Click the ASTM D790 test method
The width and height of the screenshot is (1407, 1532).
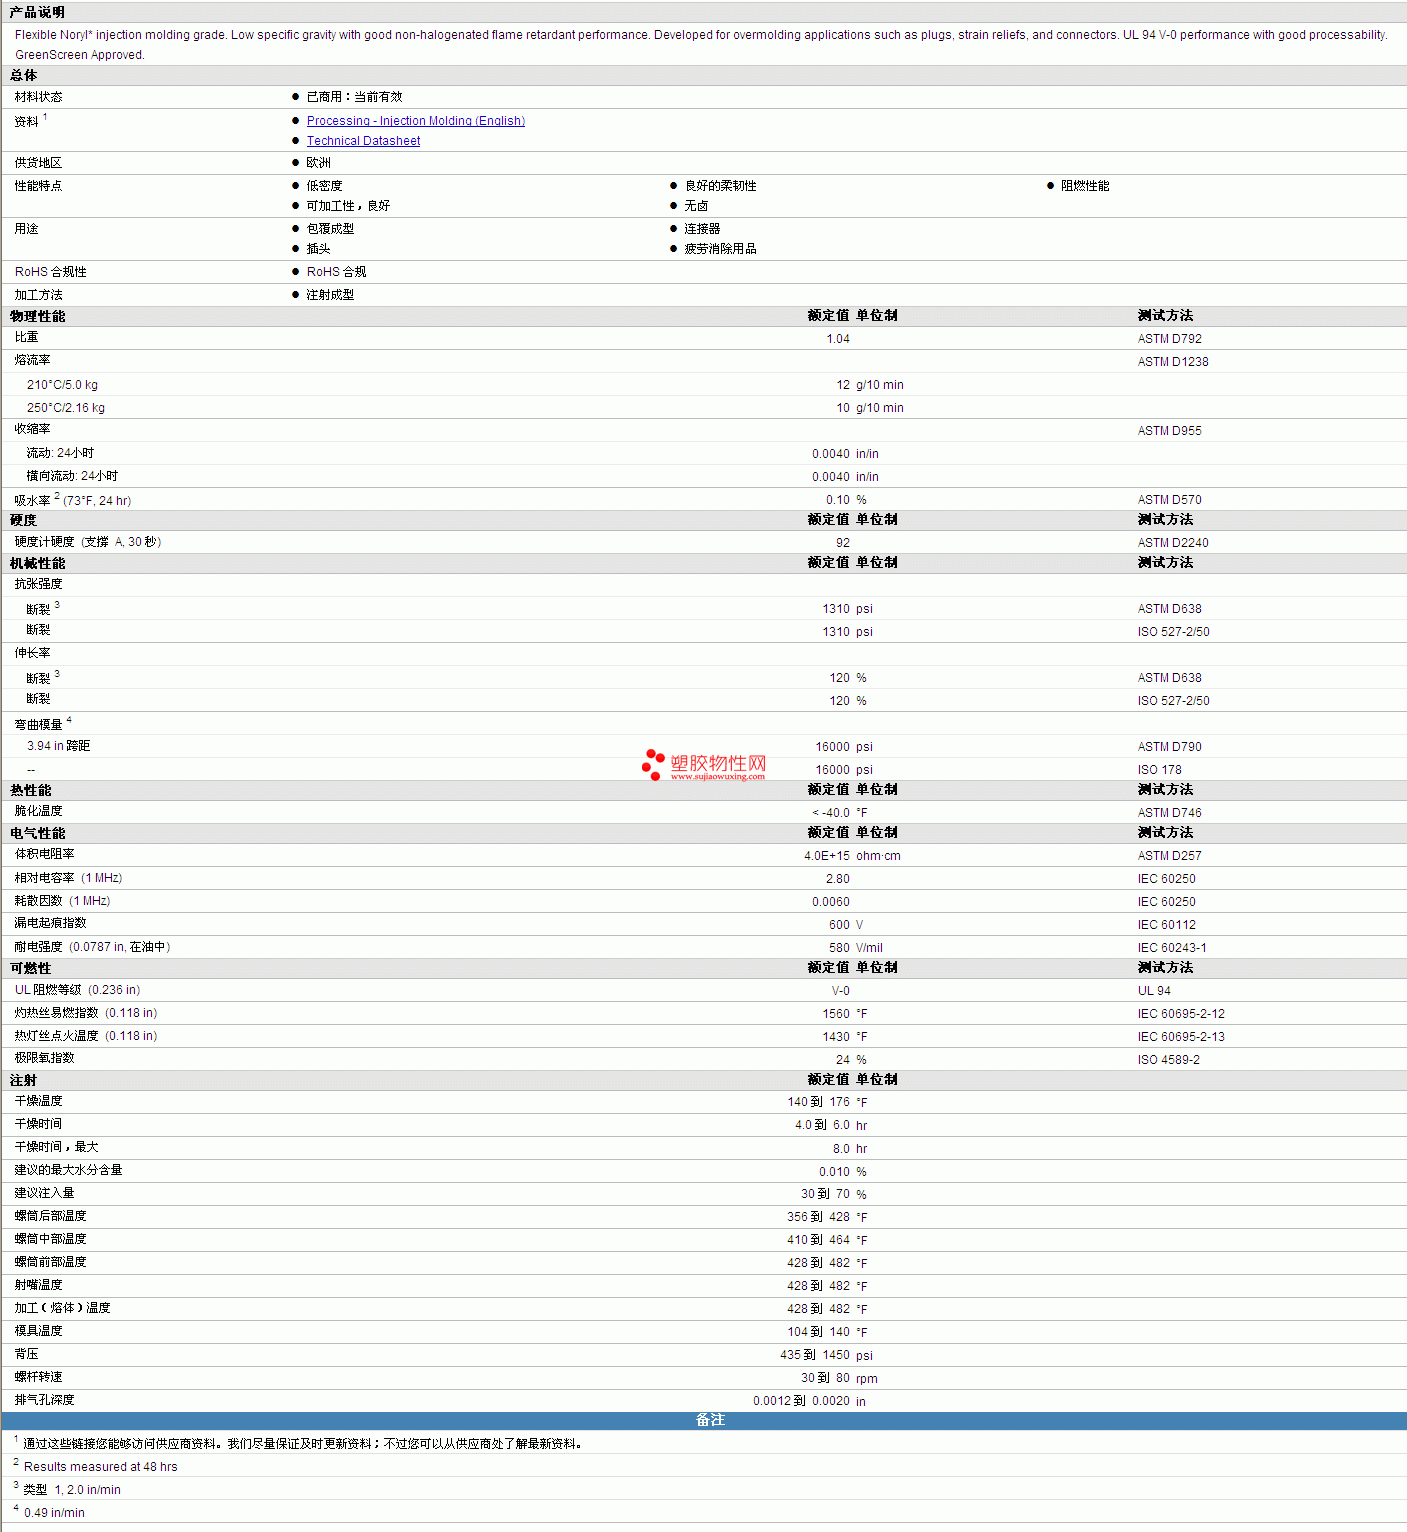click(1170, 747)
